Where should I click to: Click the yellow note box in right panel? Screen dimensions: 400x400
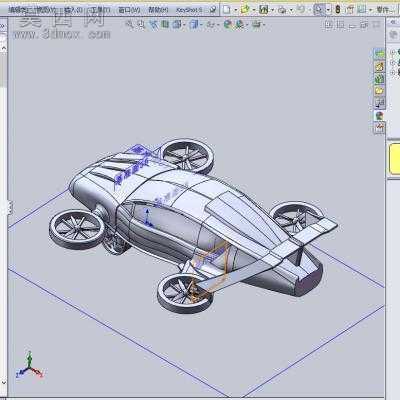click(x=394, y=159)
